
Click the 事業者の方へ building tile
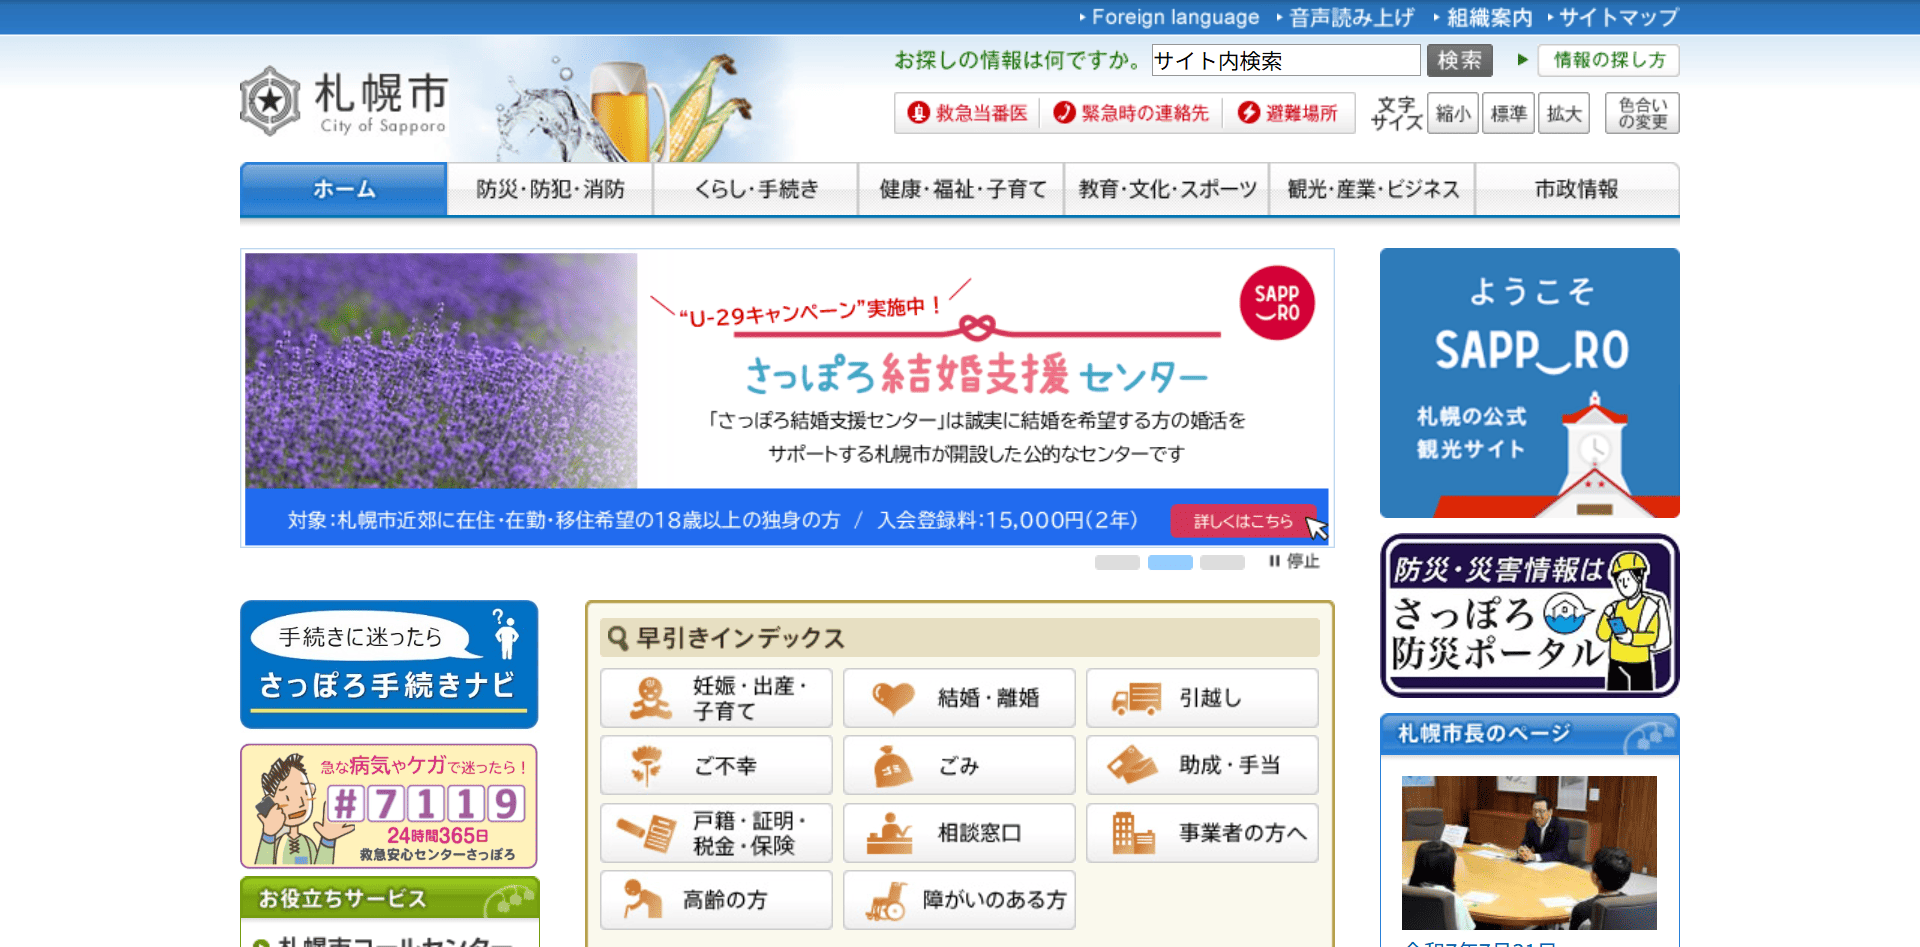click(1202, 833)
